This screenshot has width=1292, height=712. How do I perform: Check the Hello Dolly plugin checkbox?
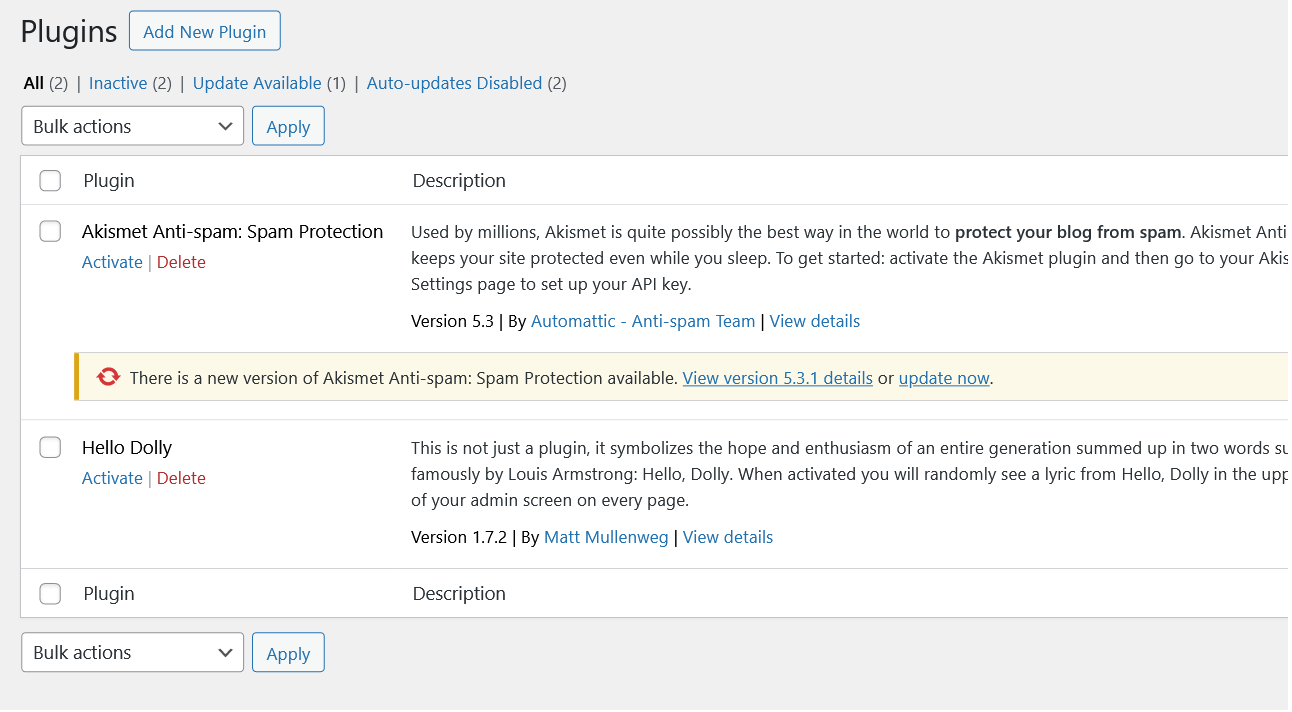pyautogui.click(x=50, y=447)
